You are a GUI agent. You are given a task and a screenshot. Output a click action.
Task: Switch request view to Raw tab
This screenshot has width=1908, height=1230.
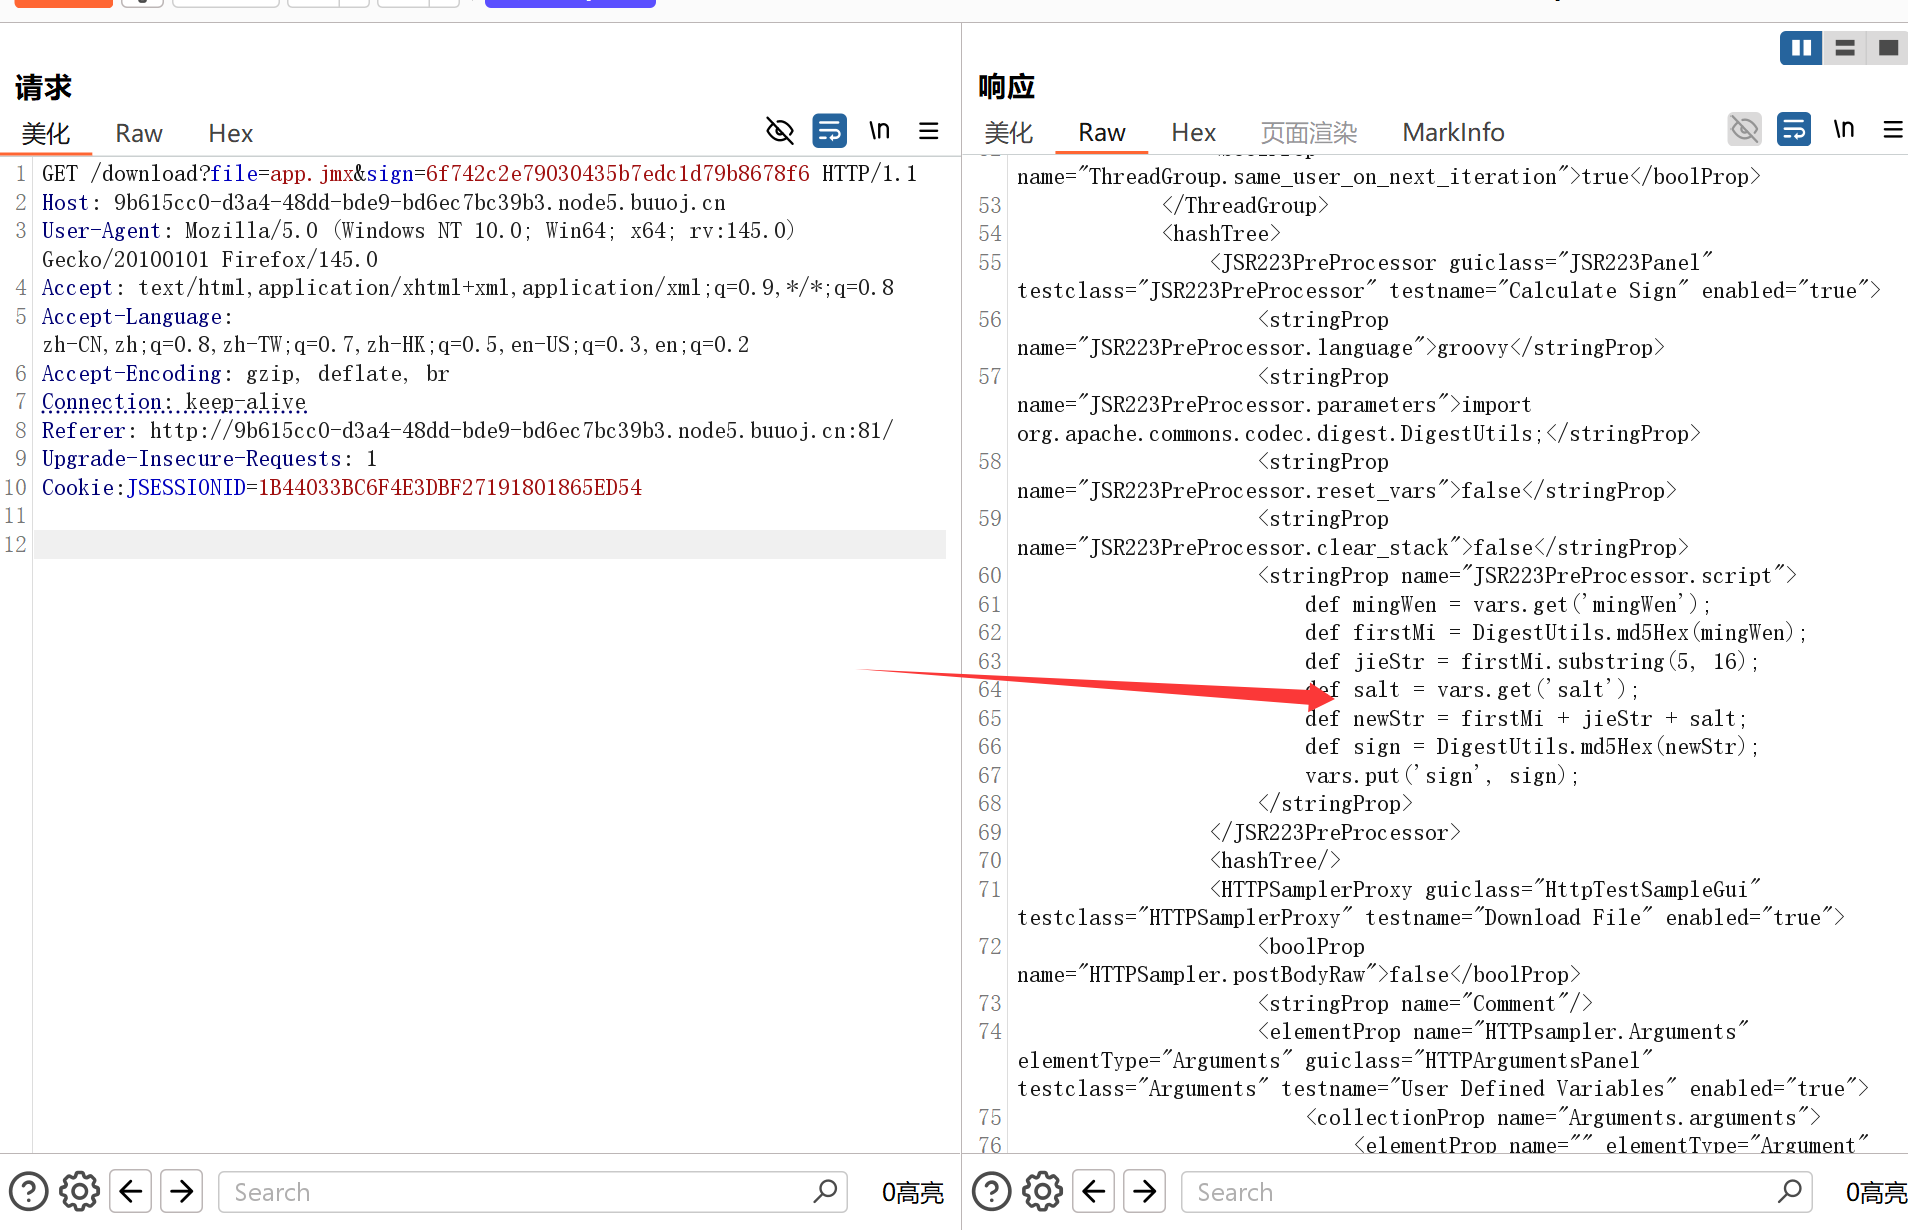pos(139,134)
